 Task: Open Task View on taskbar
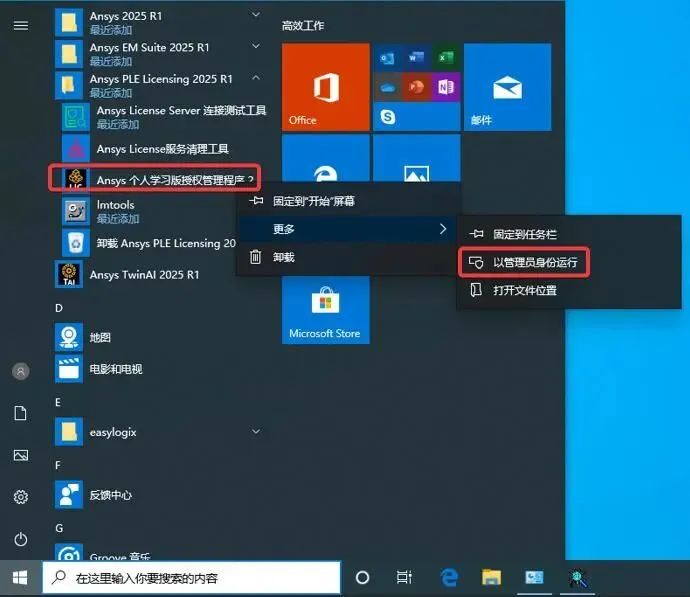tap(404, 578)
